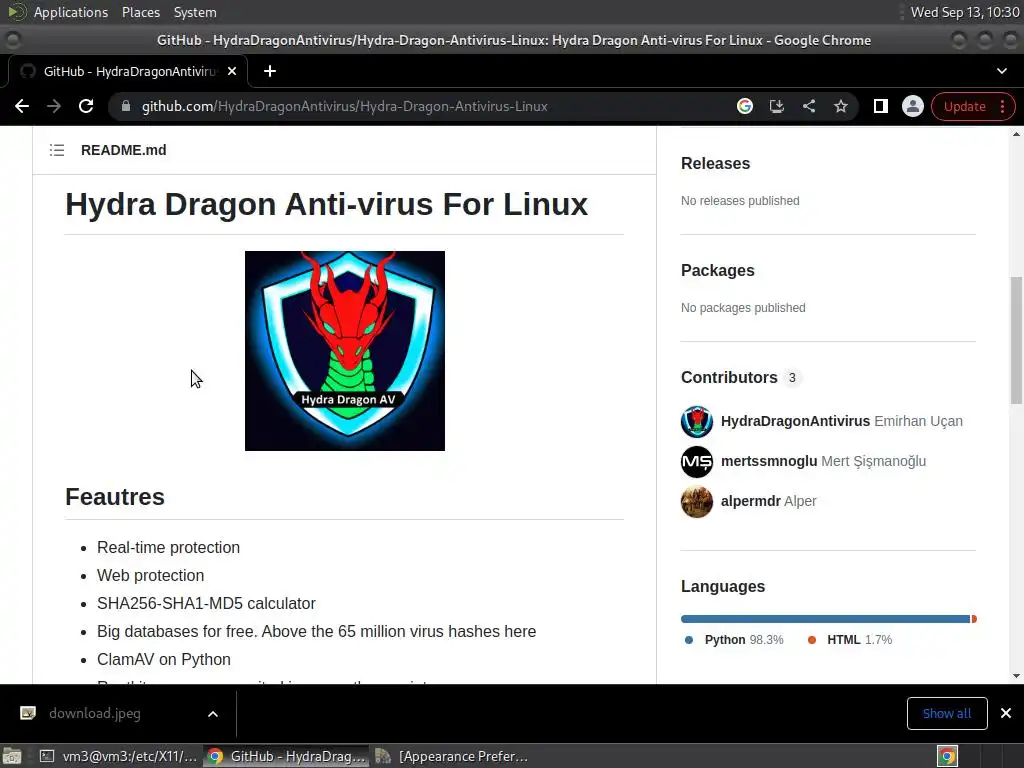Screen dimensions: 1024x768
Task: Click the Update Chrome button
Action: (x=965, y=106)
